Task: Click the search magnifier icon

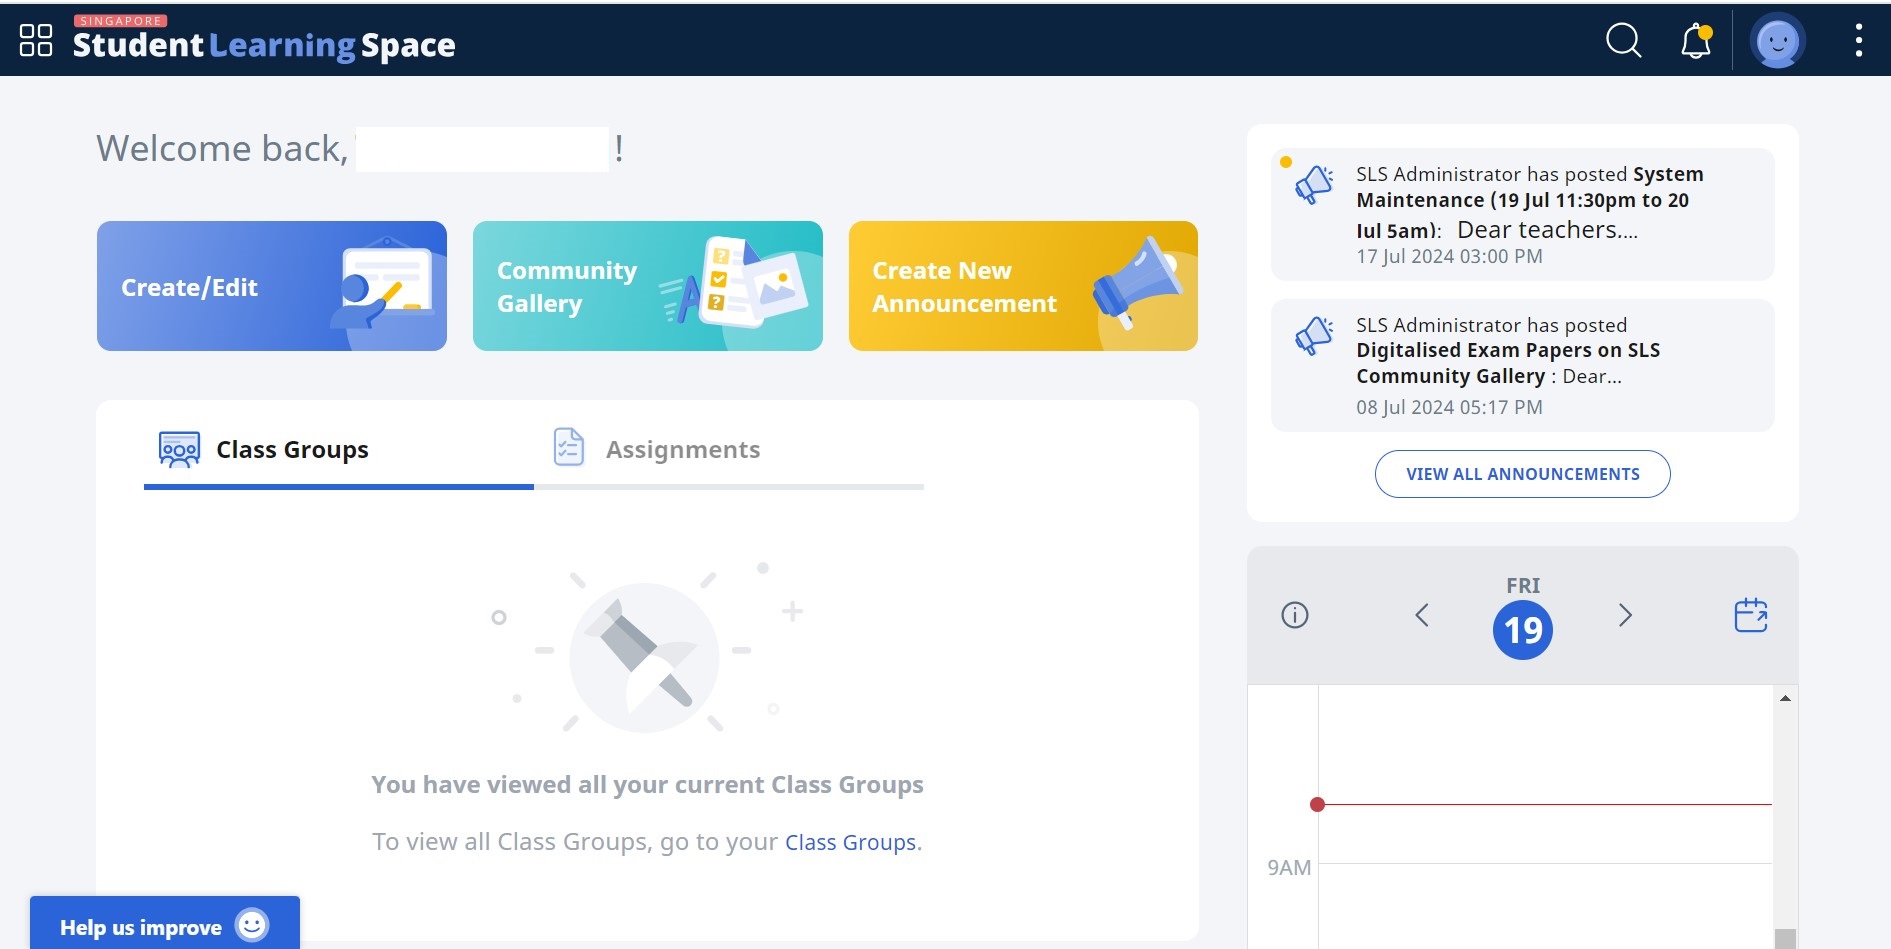Action: coord(1623,41)
